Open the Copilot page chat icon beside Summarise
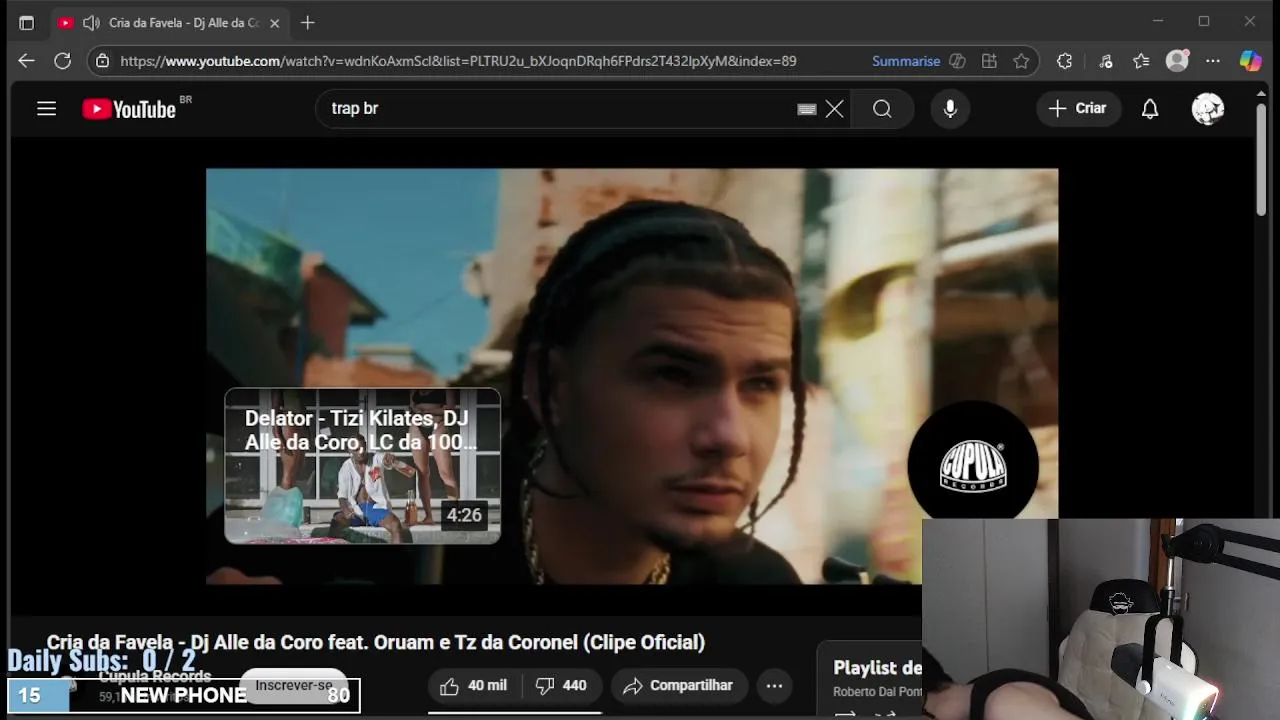This screenshot has width=1280, height=720. tap(957, 61)
